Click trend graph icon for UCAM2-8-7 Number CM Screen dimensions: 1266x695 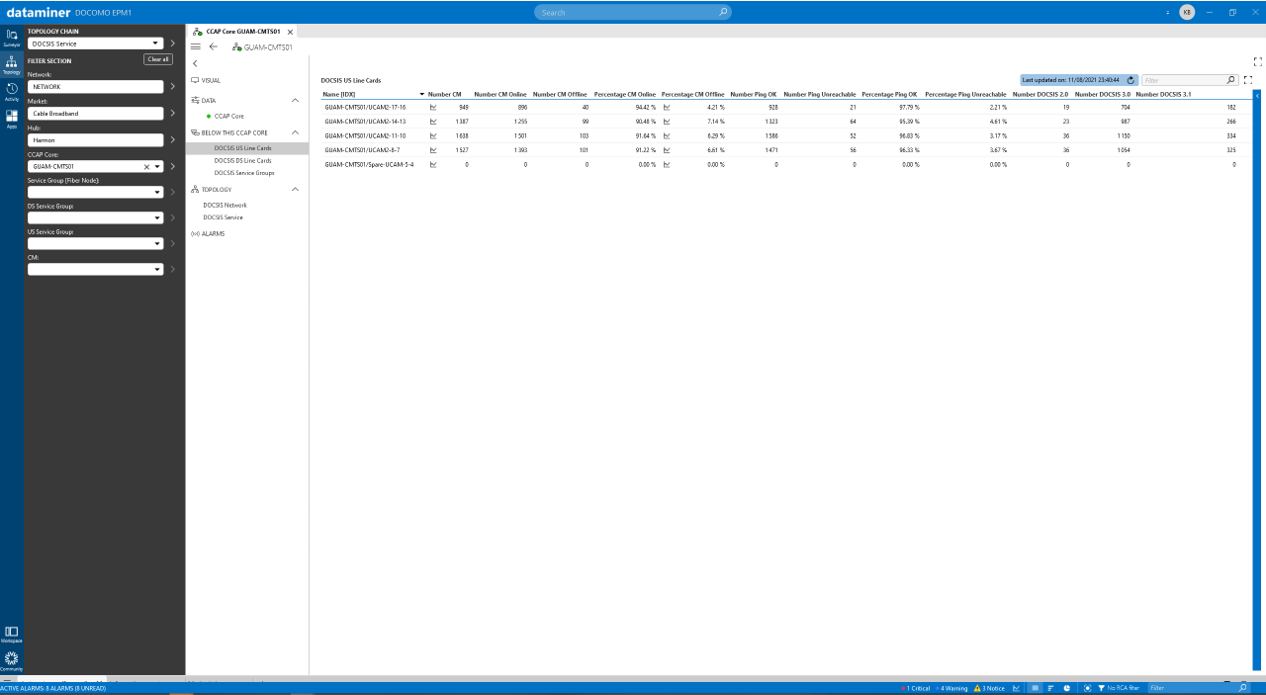pos(433,150)
